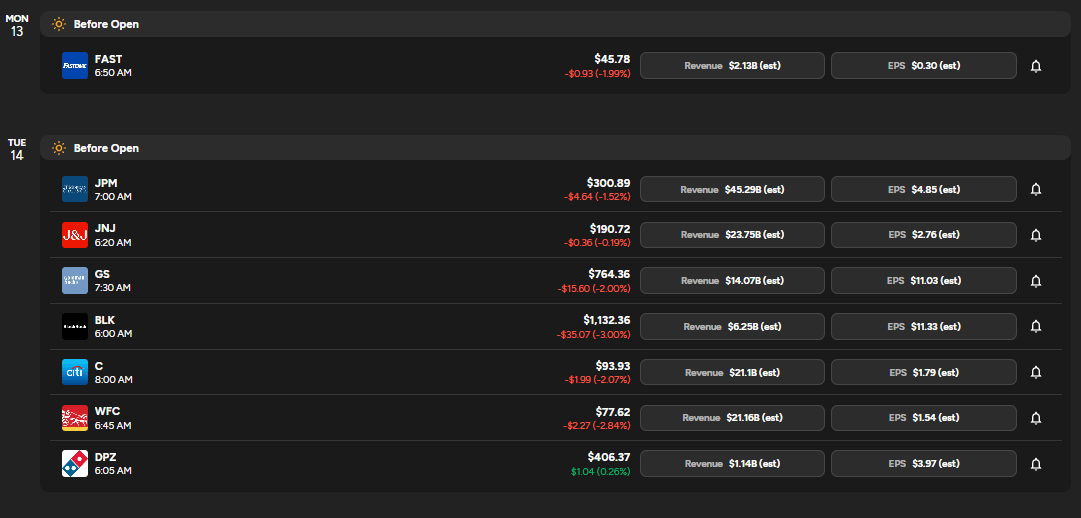Select the MON 13 date label

click(x=17, y=26)
